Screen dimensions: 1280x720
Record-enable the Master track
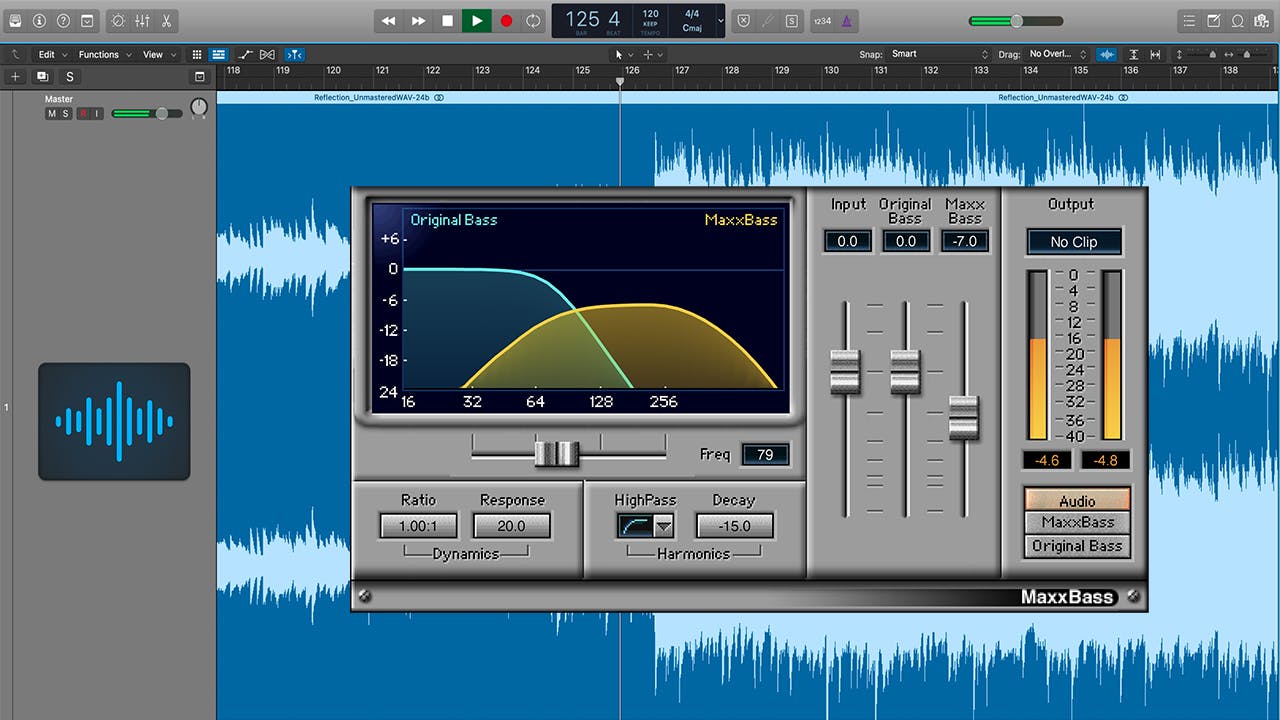pyautogui.click(x=83, y=114)
